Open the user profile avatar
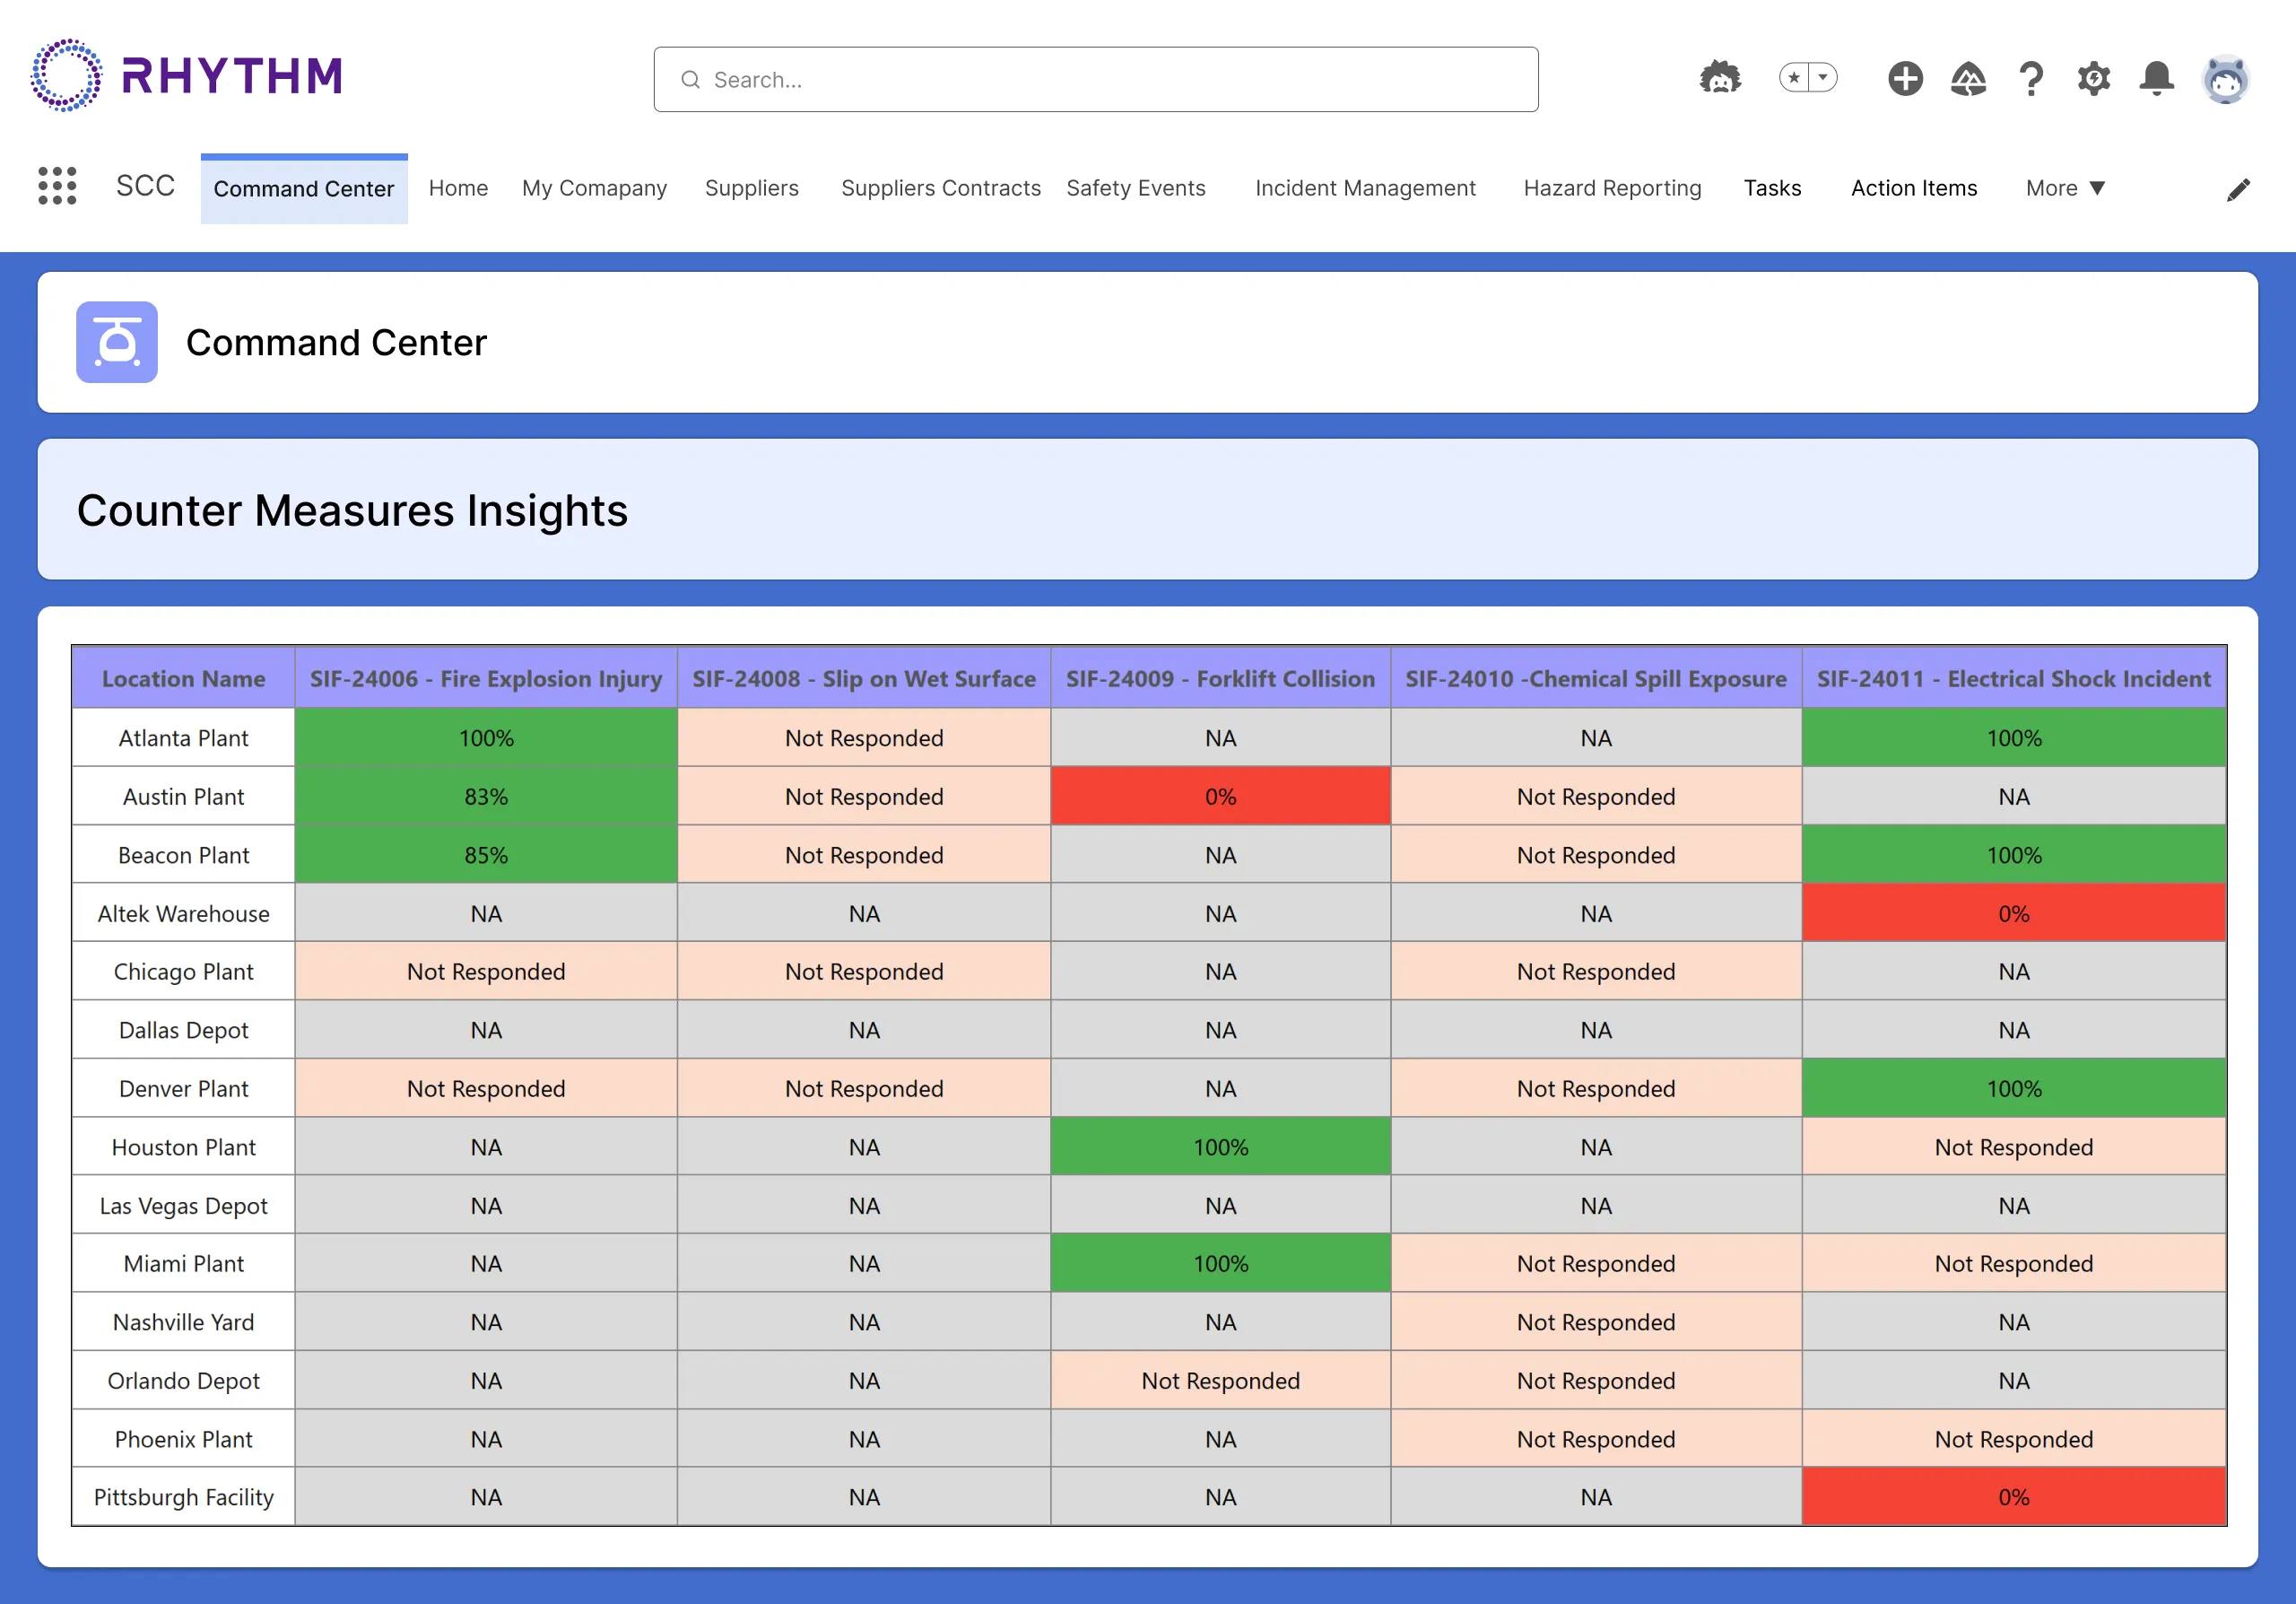Image resolution: width=2296 pixels, height=1604 pixels. coord(2225,78)
